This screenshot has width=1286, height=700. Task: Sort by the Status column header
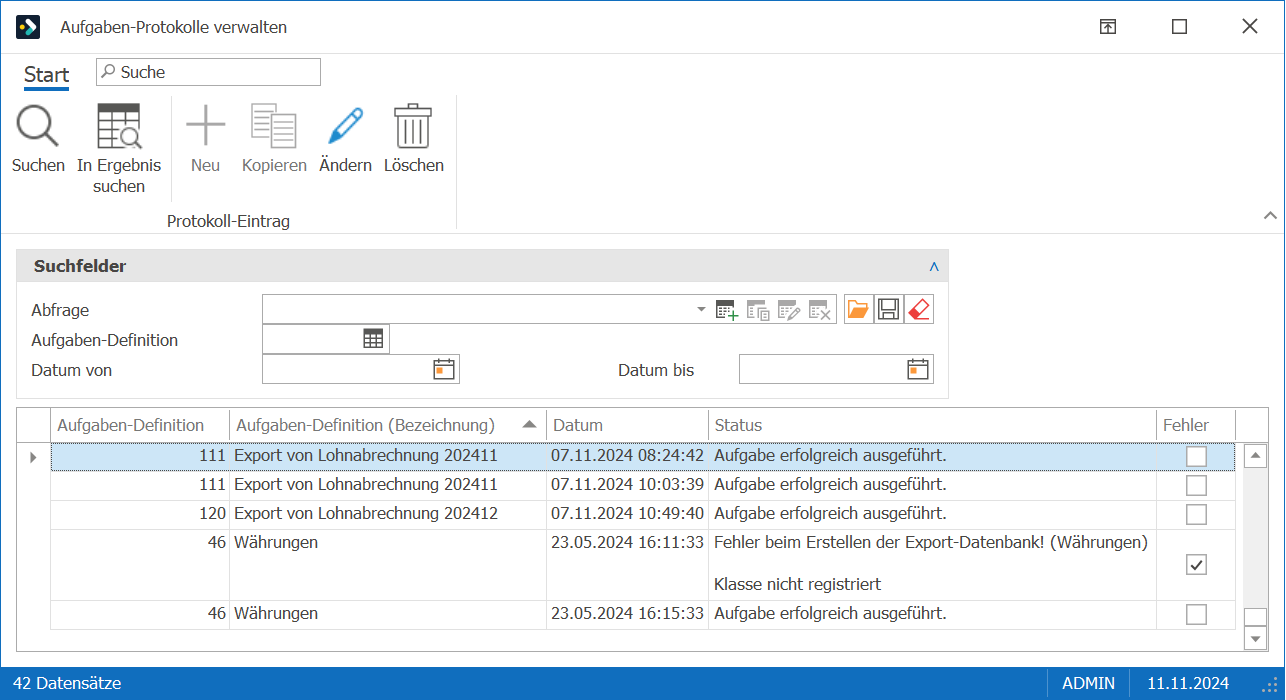(933, 425)
